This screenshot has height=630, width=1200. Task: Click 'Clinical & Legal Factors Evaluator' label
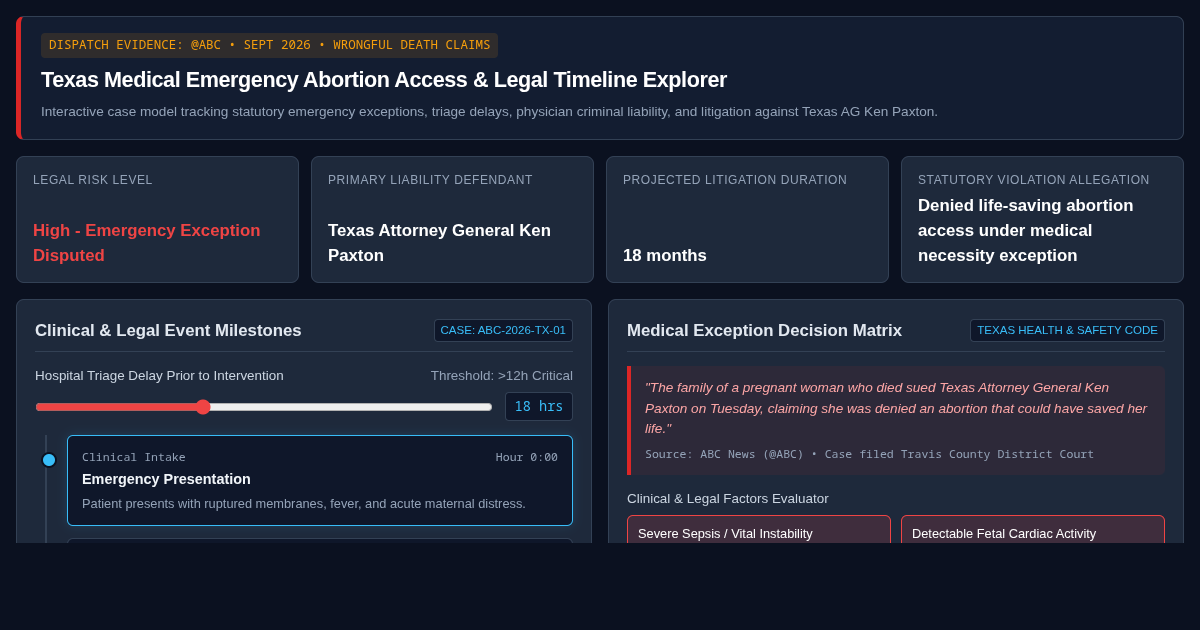[x=728, y=499]
